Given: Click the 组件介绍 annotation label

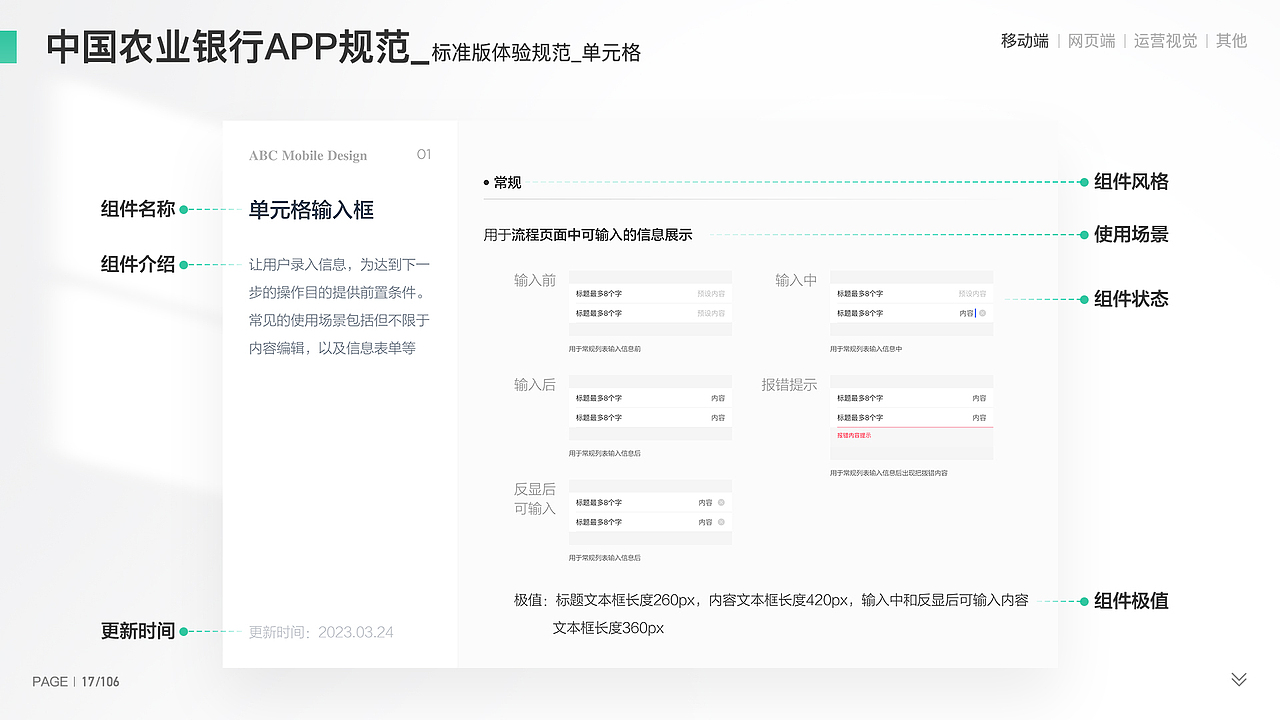Looking at the screenshot, I should pos(138,264).
